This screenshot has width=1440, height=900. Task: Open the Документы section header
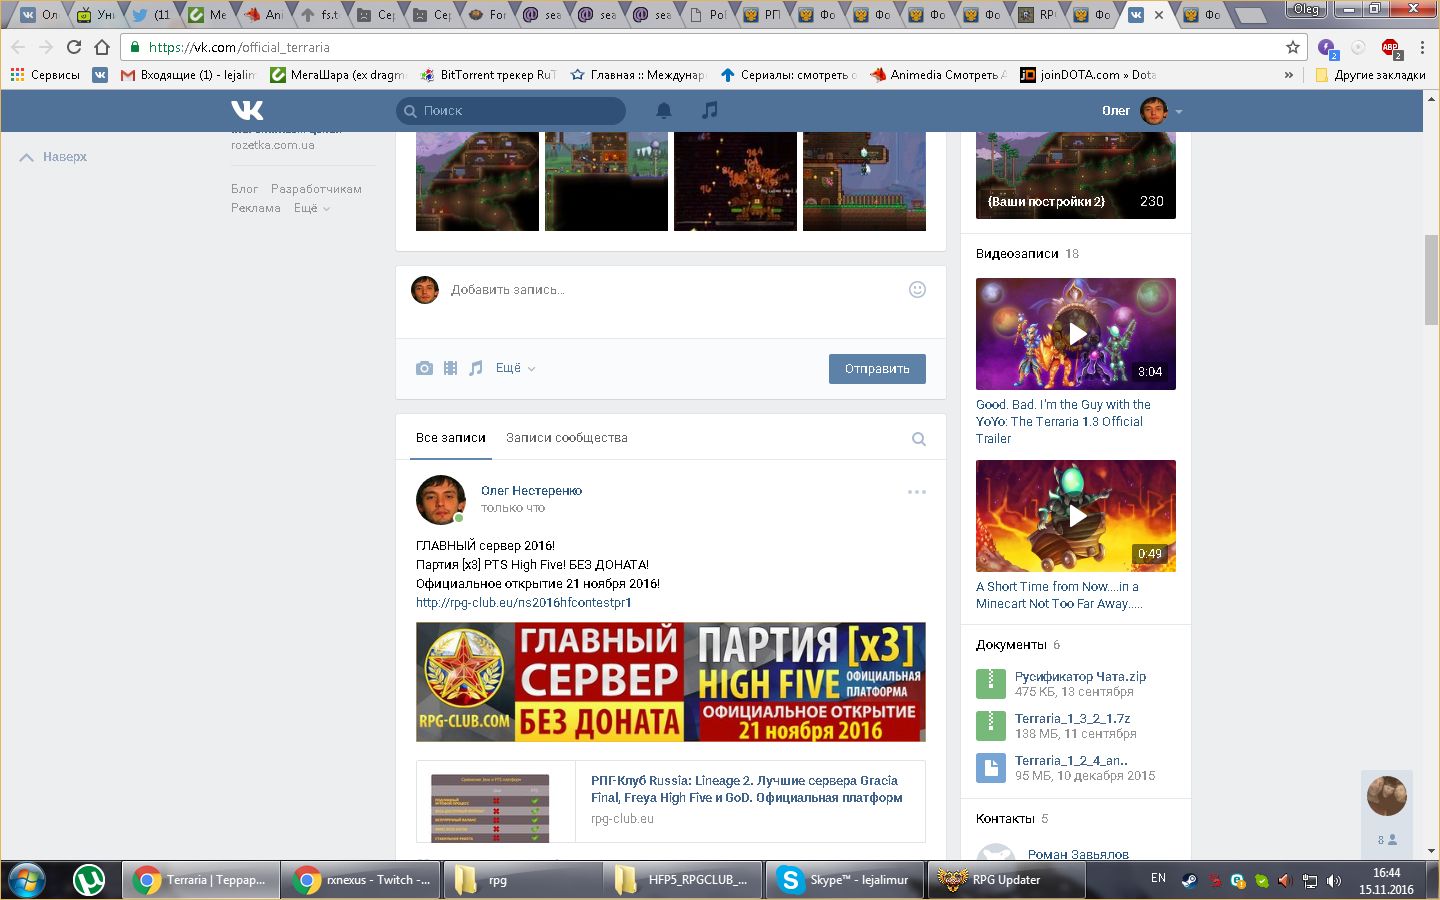(x=1011, y=645)
